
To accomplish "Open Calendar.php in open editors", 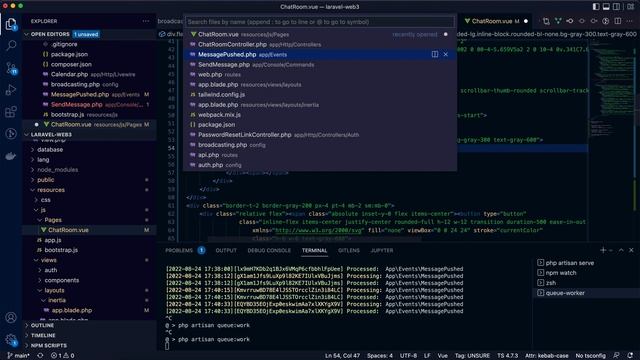I will coord(89,74).
